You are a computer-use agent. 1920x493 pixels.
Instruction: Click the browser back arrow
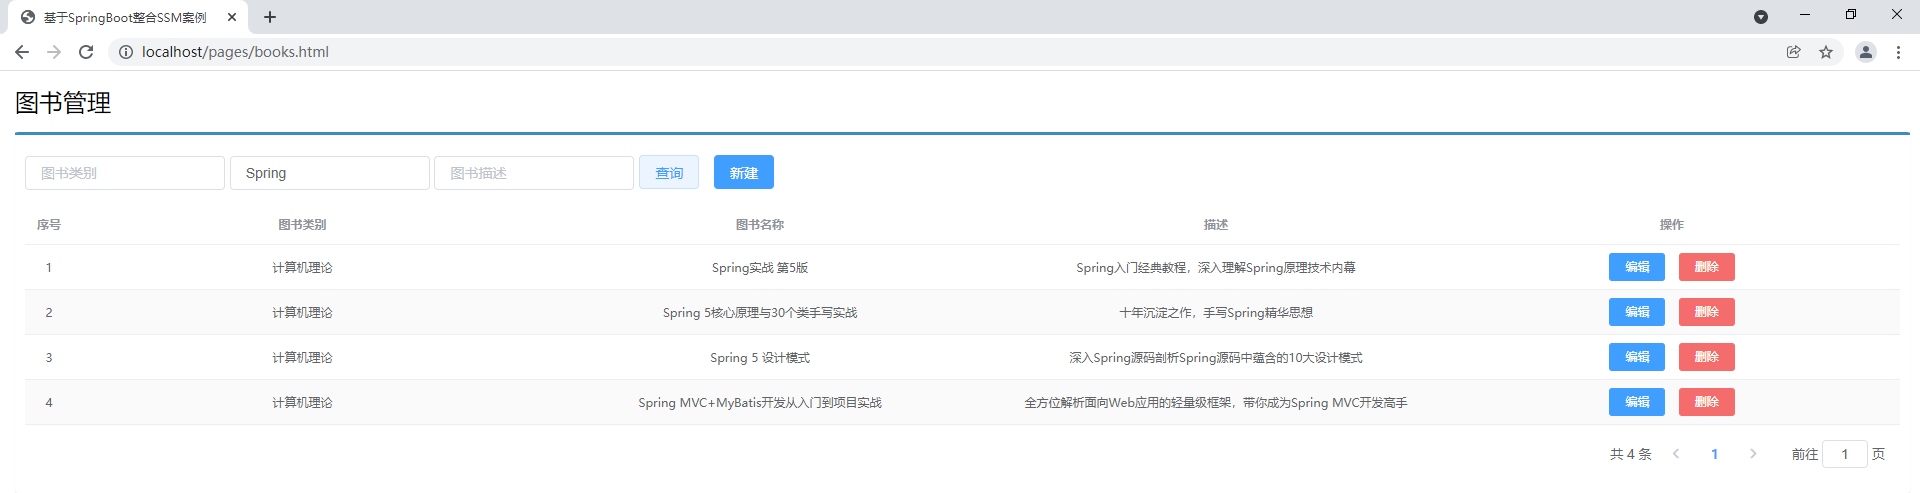click(x=22, y=52)
